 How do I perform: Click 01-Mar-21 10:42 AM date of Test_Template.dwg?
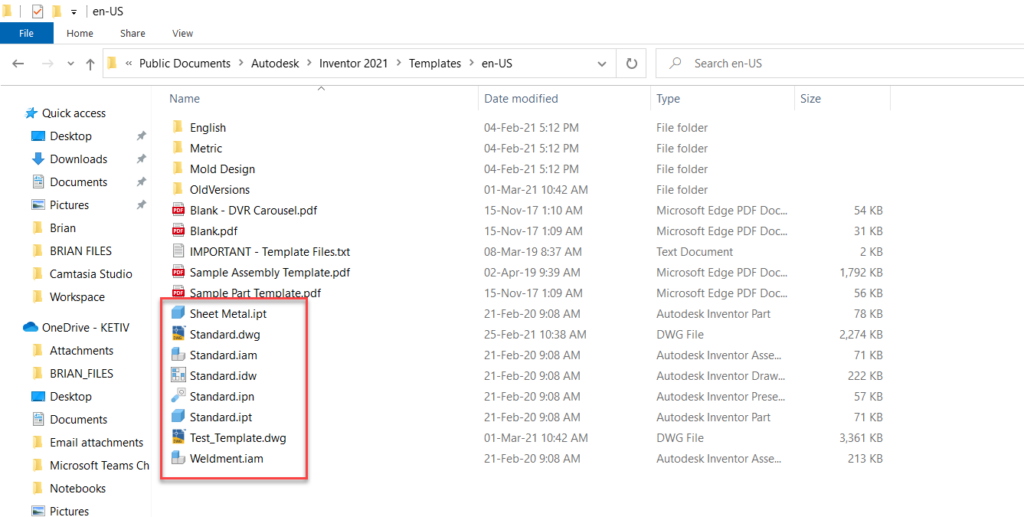click(536, 438)
